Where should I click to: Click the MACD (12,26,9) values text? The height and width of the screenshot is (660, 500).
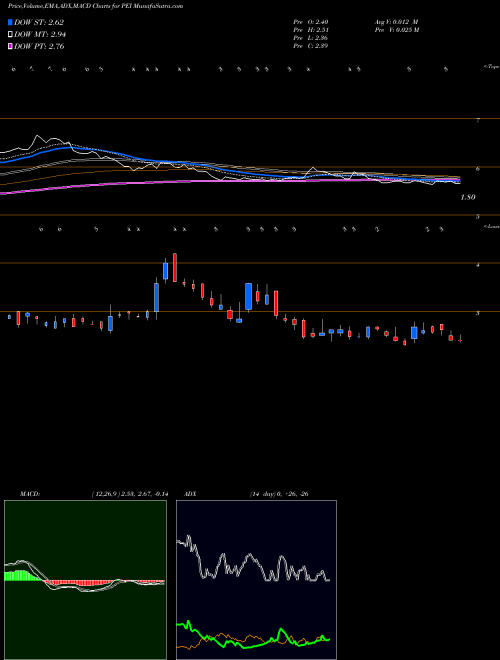(130, 494)
